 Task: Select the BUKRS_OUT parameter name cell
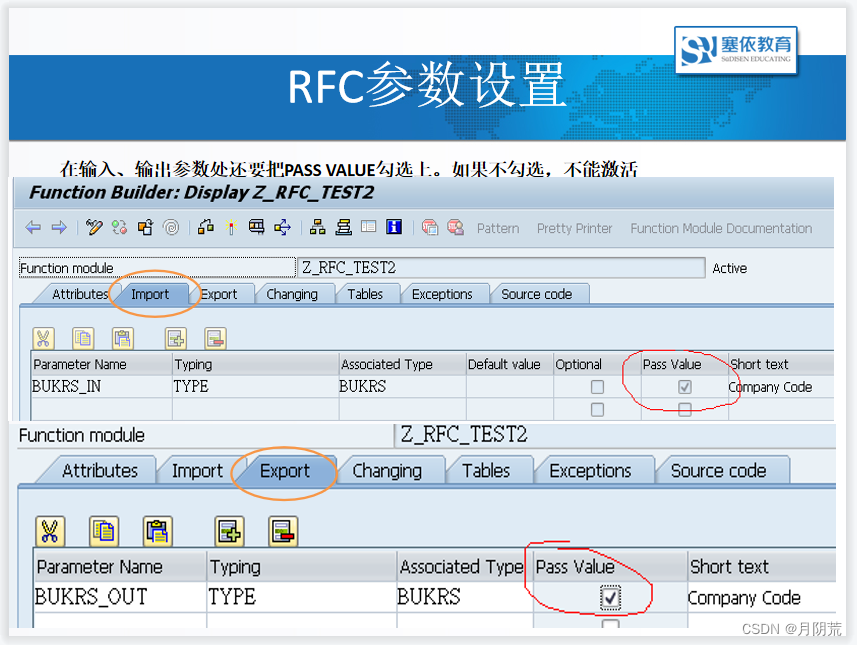pos(120,597)
